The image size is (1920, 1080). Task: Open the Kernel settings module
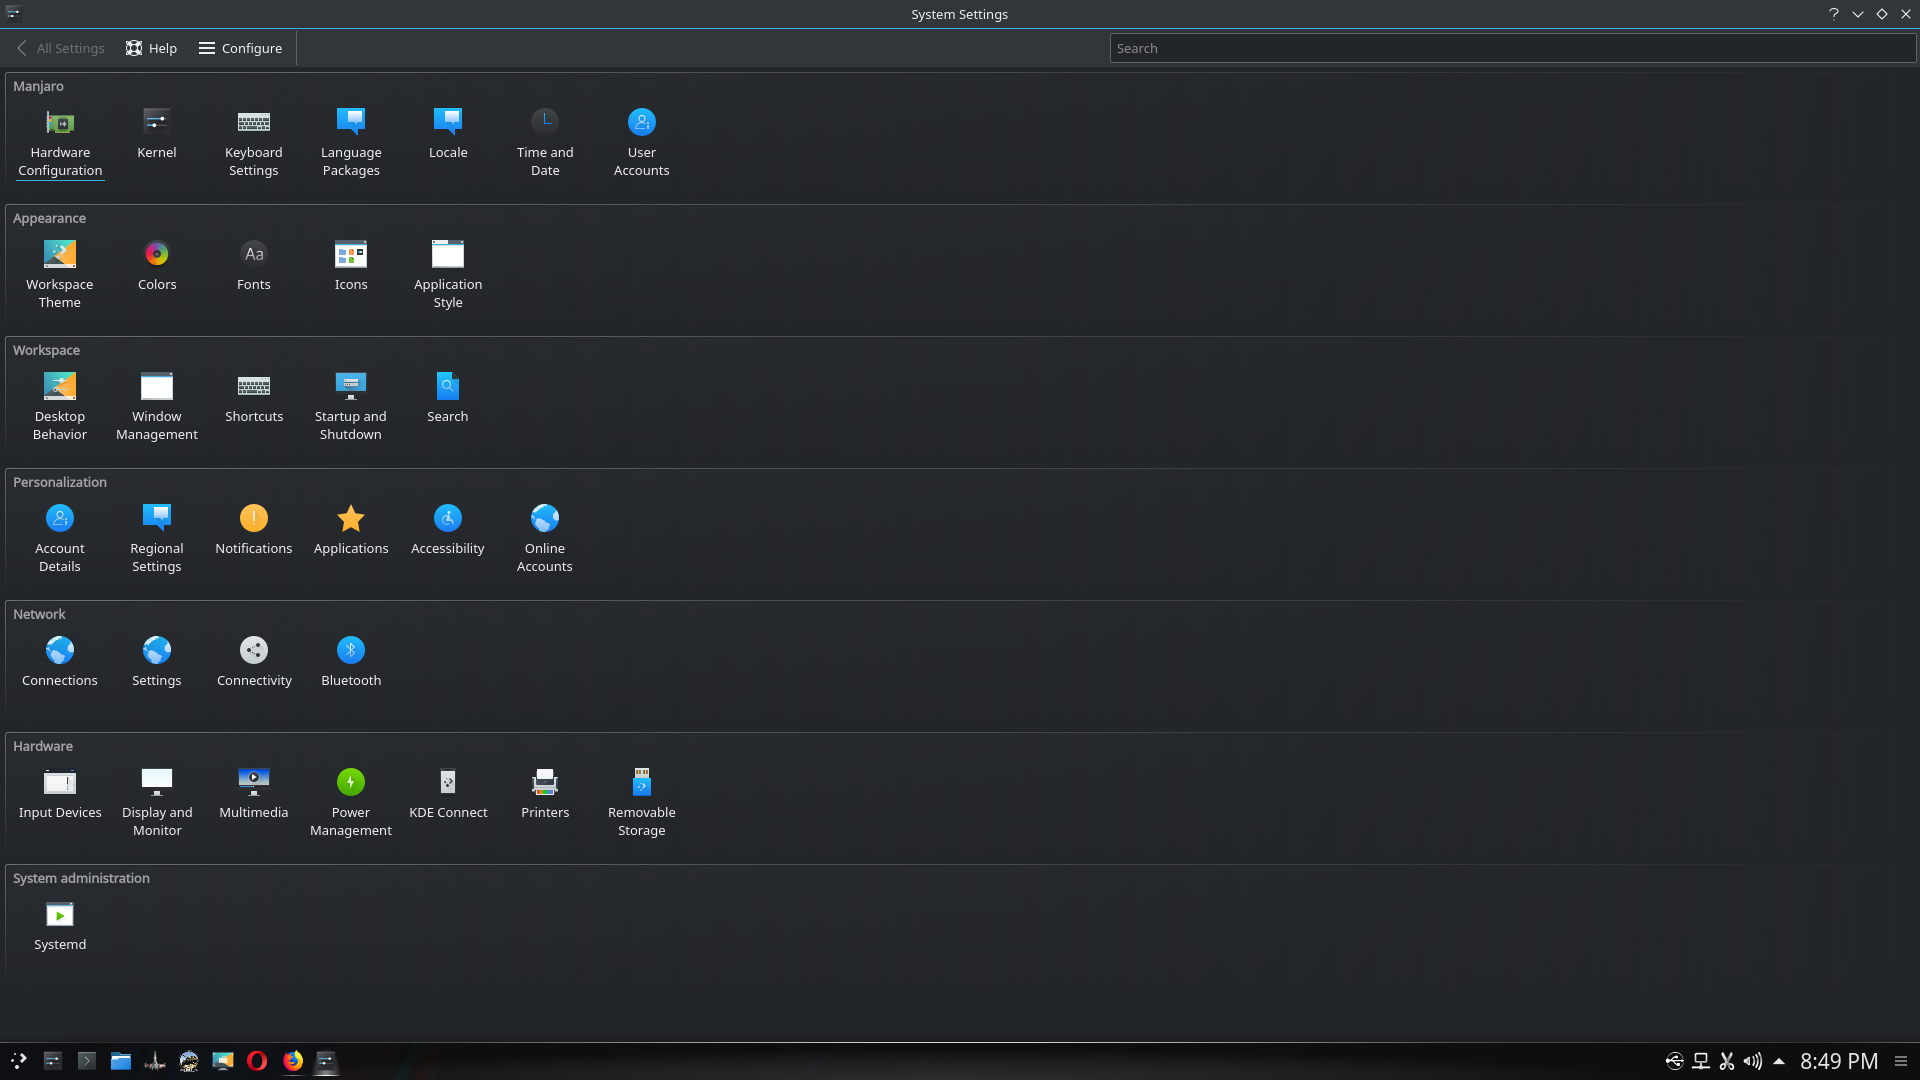pos(157,133)
